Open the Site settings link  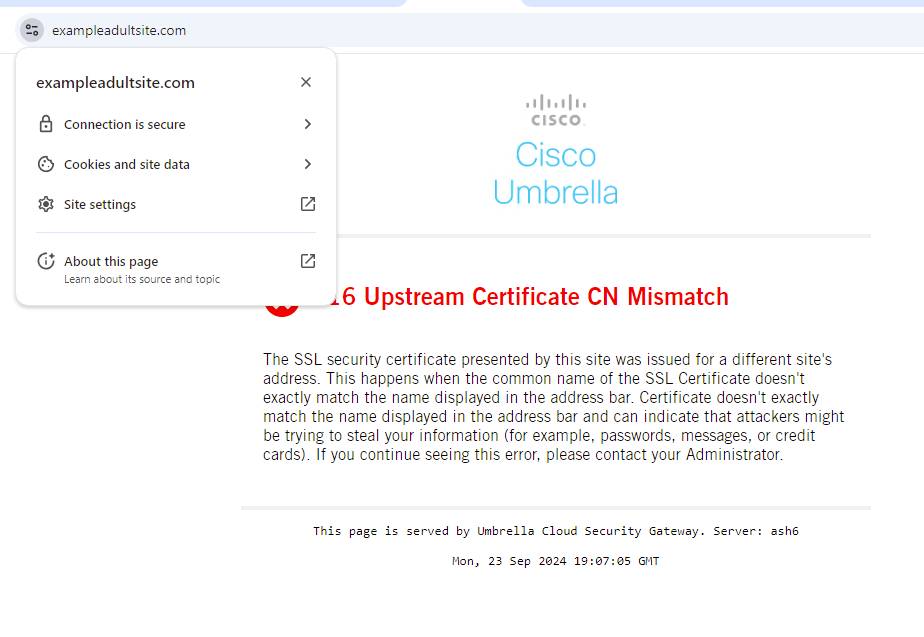coord(100,204)
